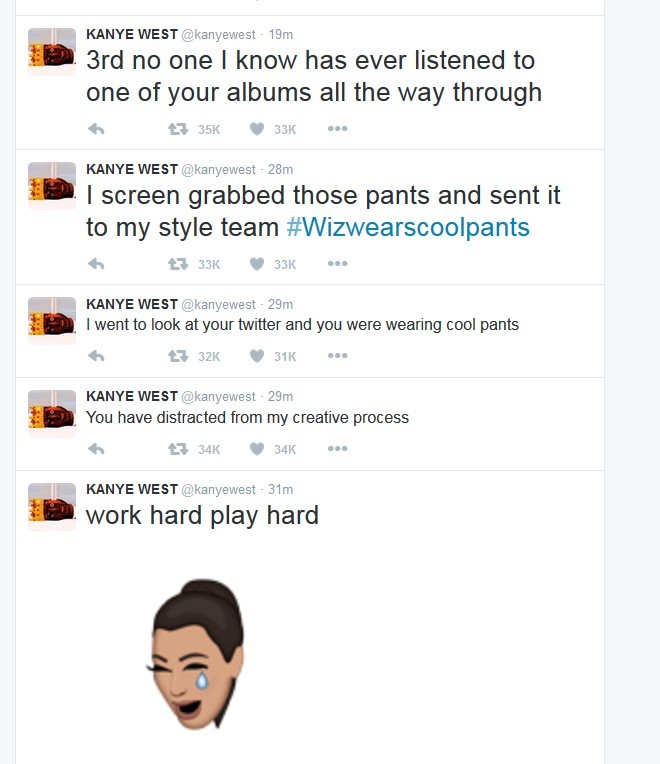Reply to the 'wearing cool pants' tweet

[x=96, y=356]
